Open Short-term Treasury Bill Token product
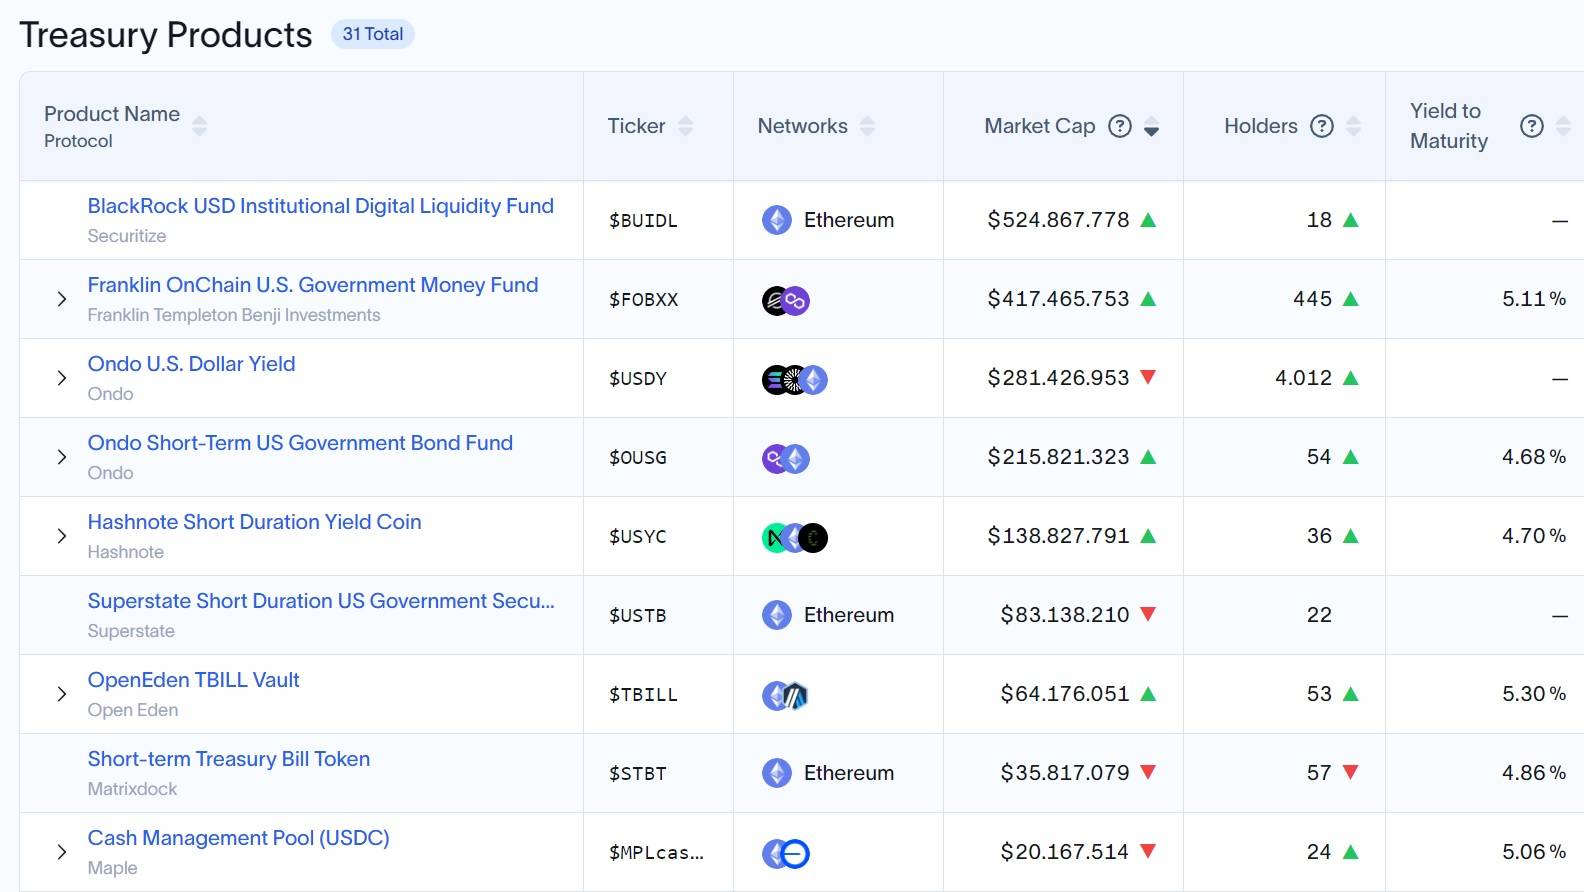 click(x=228, y=759)
